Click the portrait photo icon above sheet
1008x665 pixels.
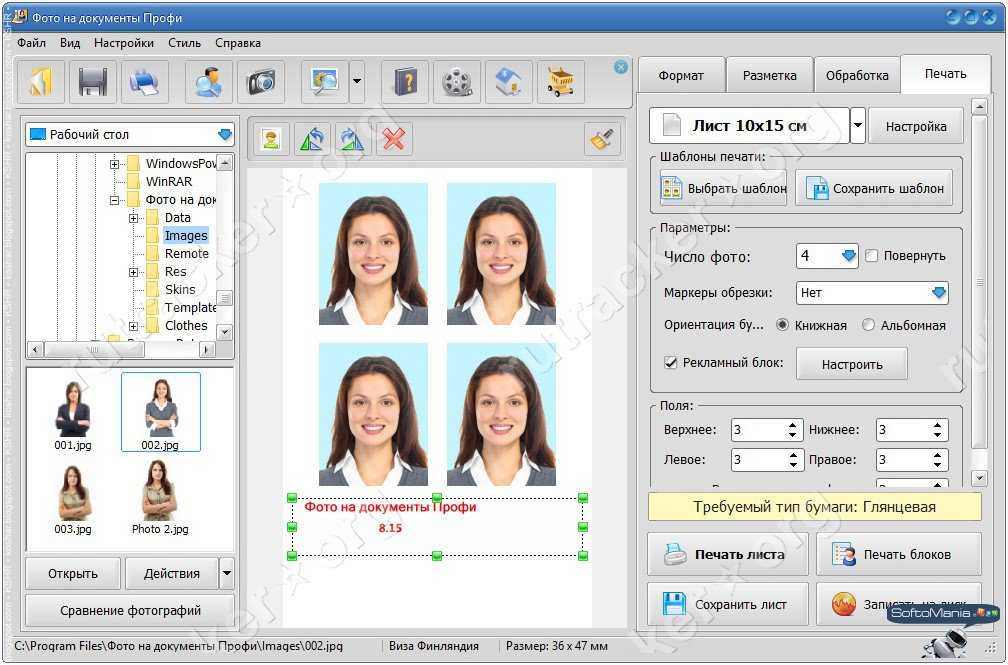[271, 138]
